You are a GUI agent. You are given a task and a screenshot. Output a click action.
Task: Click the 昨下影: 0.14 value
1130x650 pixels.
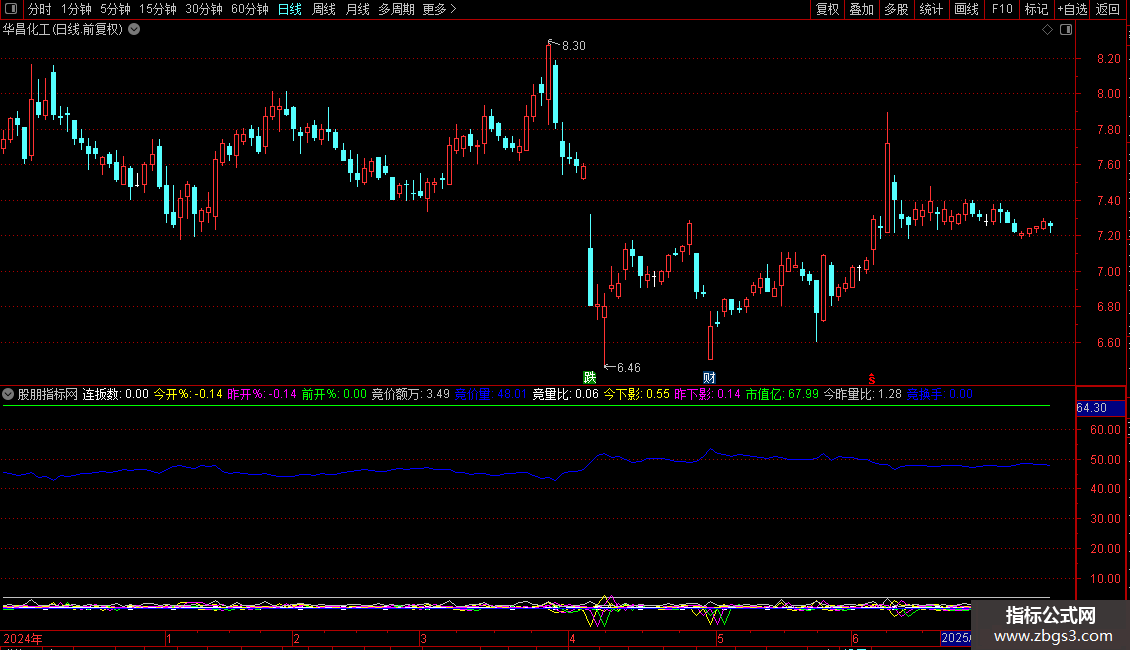tap(708, 394)
